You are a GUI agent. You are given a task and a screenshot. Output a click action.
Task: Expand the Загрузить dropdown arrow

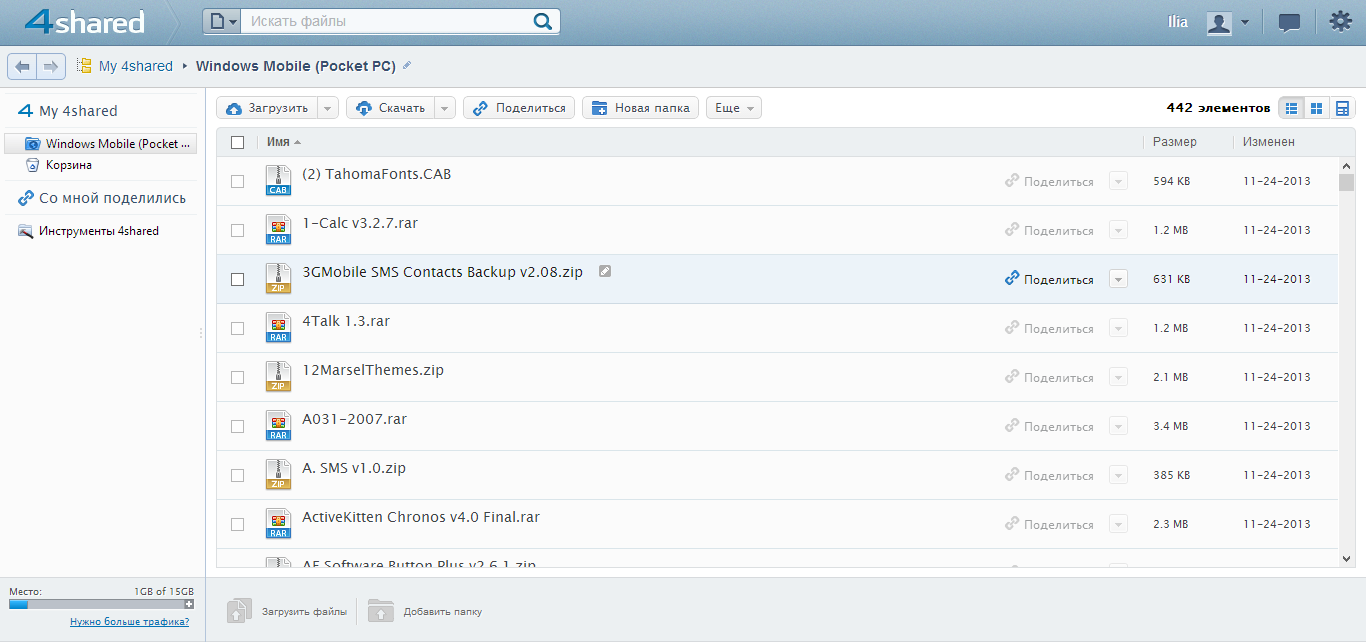pos(328,108)
